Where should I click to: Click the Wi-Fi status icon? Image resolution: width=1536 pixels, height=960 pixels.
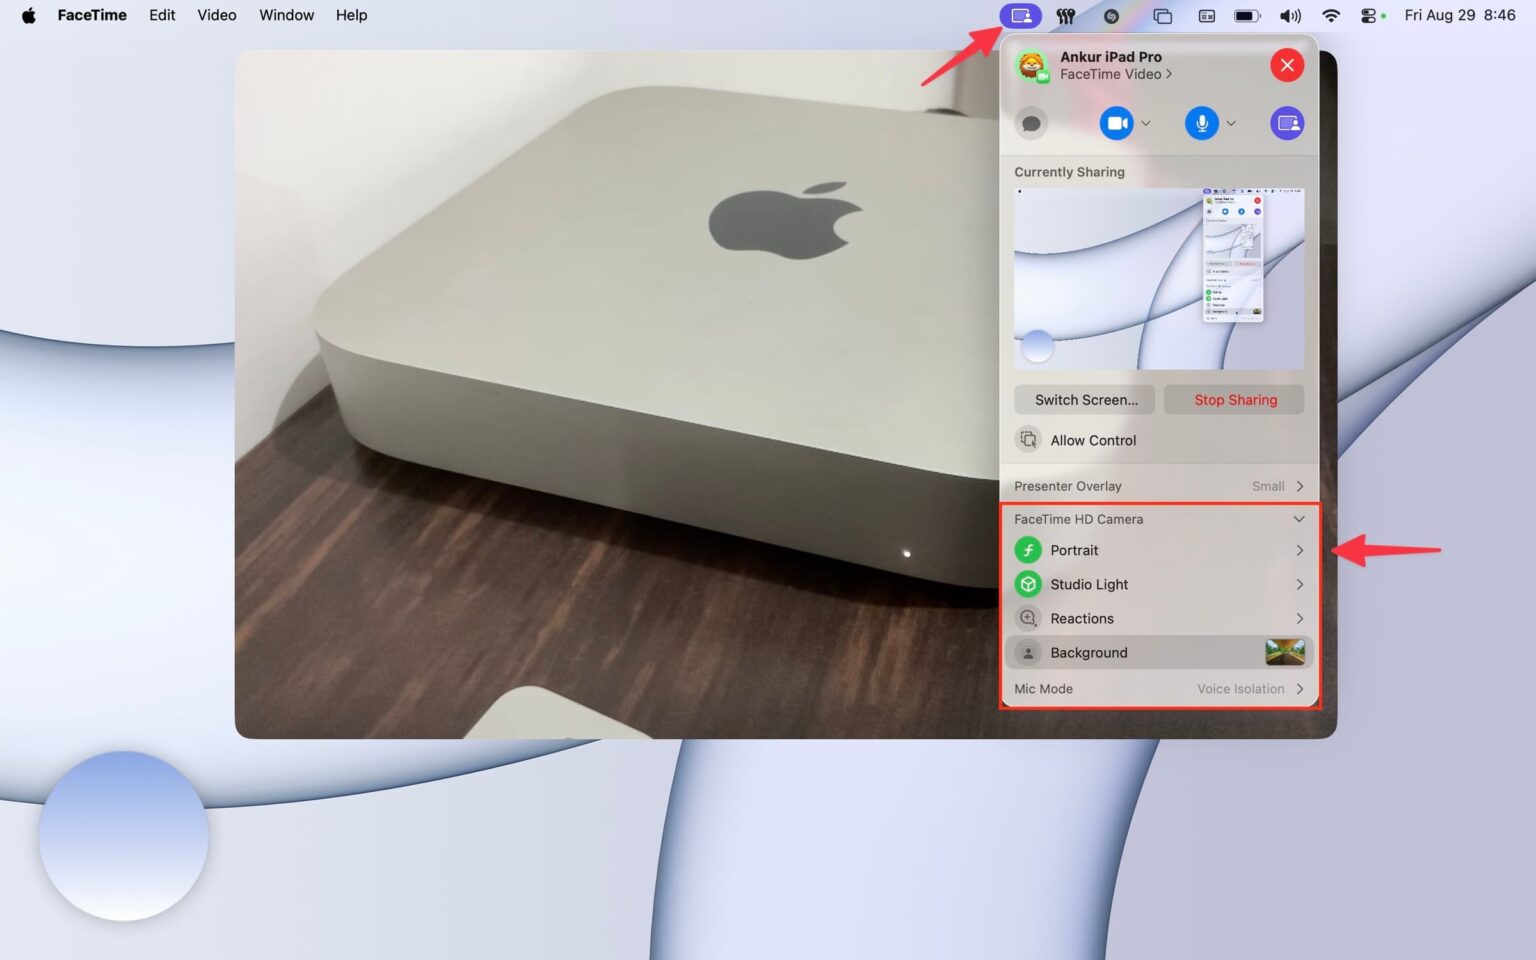(1330, 15)
